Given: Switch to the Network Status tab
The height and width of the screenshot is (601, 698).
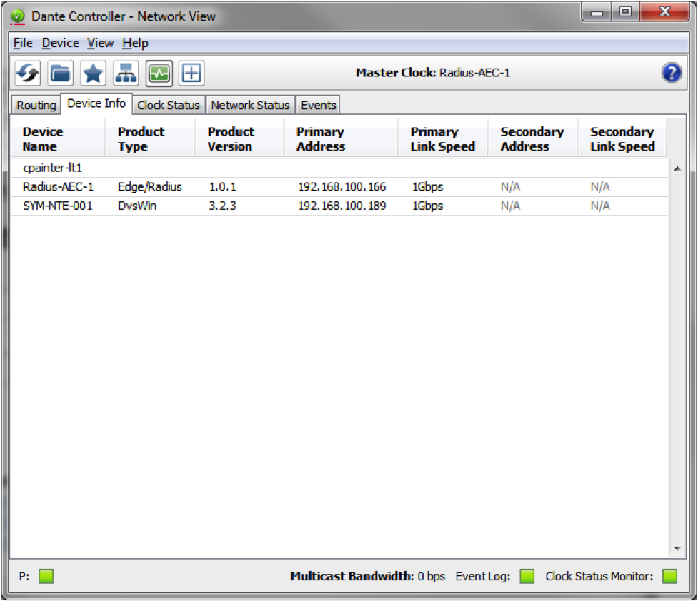Looking at the screenshot, I should (x=249, y=105).
